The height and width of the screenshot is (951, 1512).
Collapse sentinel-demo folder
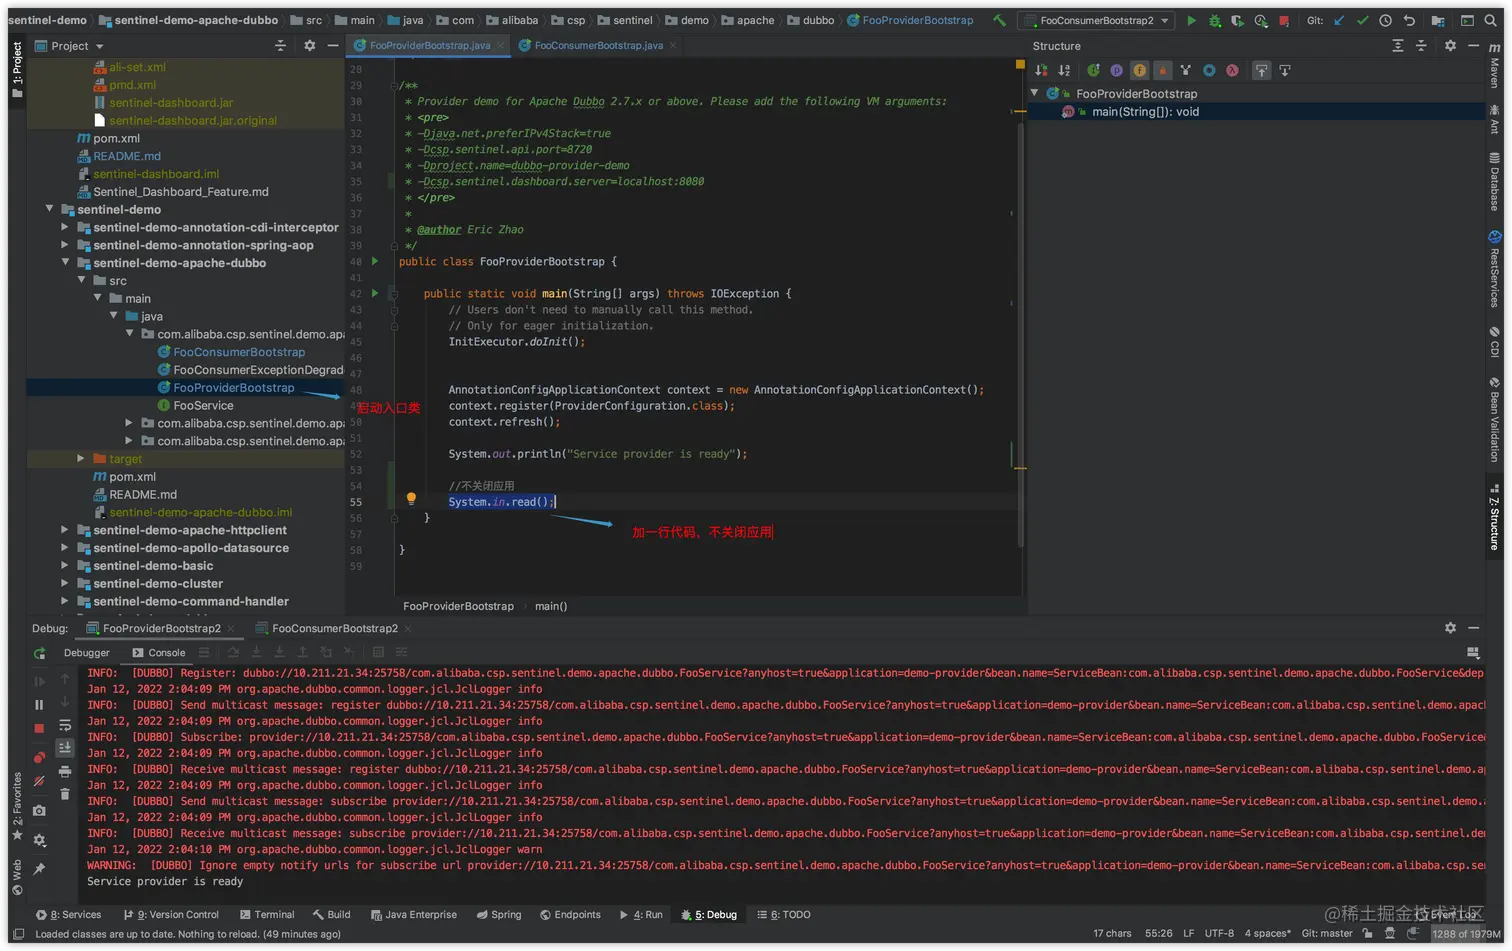coord(49,209)
